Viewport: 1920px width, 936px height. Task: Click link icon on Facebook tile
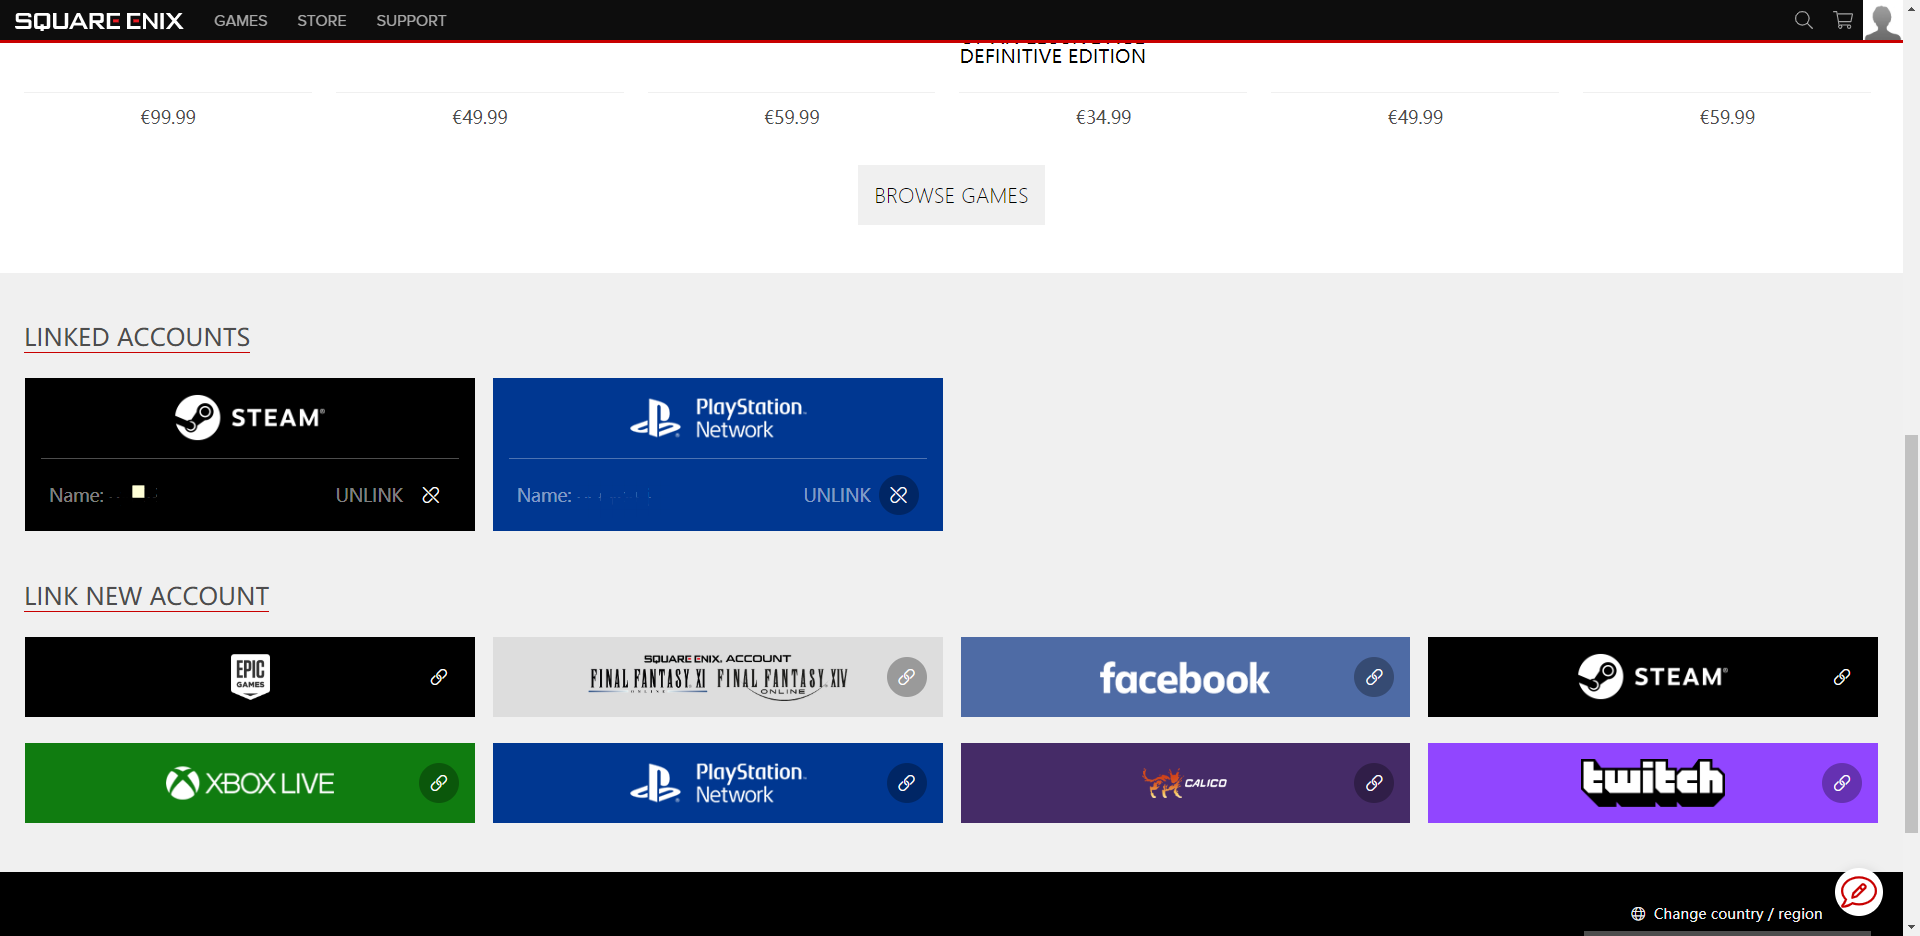pyautogui.click(x=1374, y=677)
